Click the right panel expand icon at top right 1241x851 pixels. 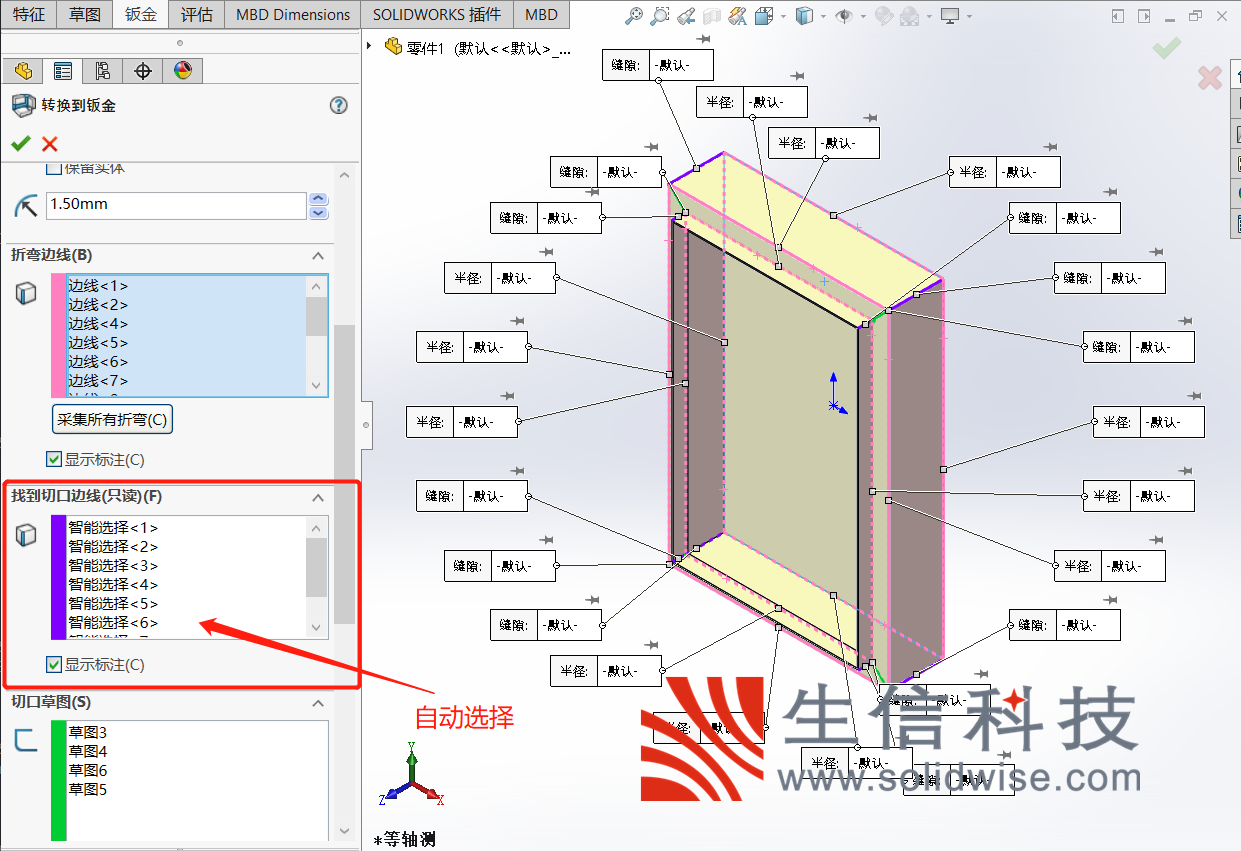point(1143,16)
